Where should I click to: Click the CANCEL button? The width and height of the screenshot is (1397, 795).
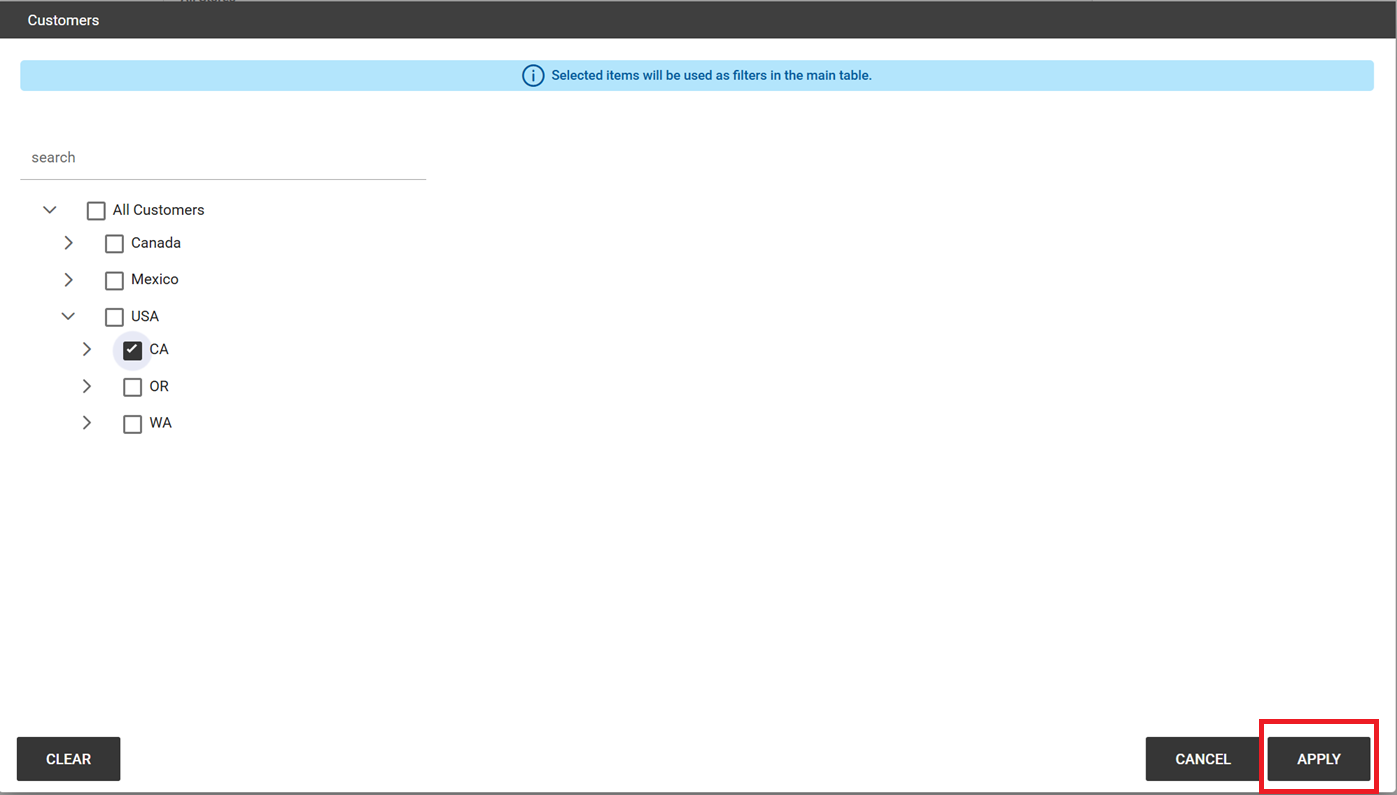pyautogui.click(x=1203, y=759)
